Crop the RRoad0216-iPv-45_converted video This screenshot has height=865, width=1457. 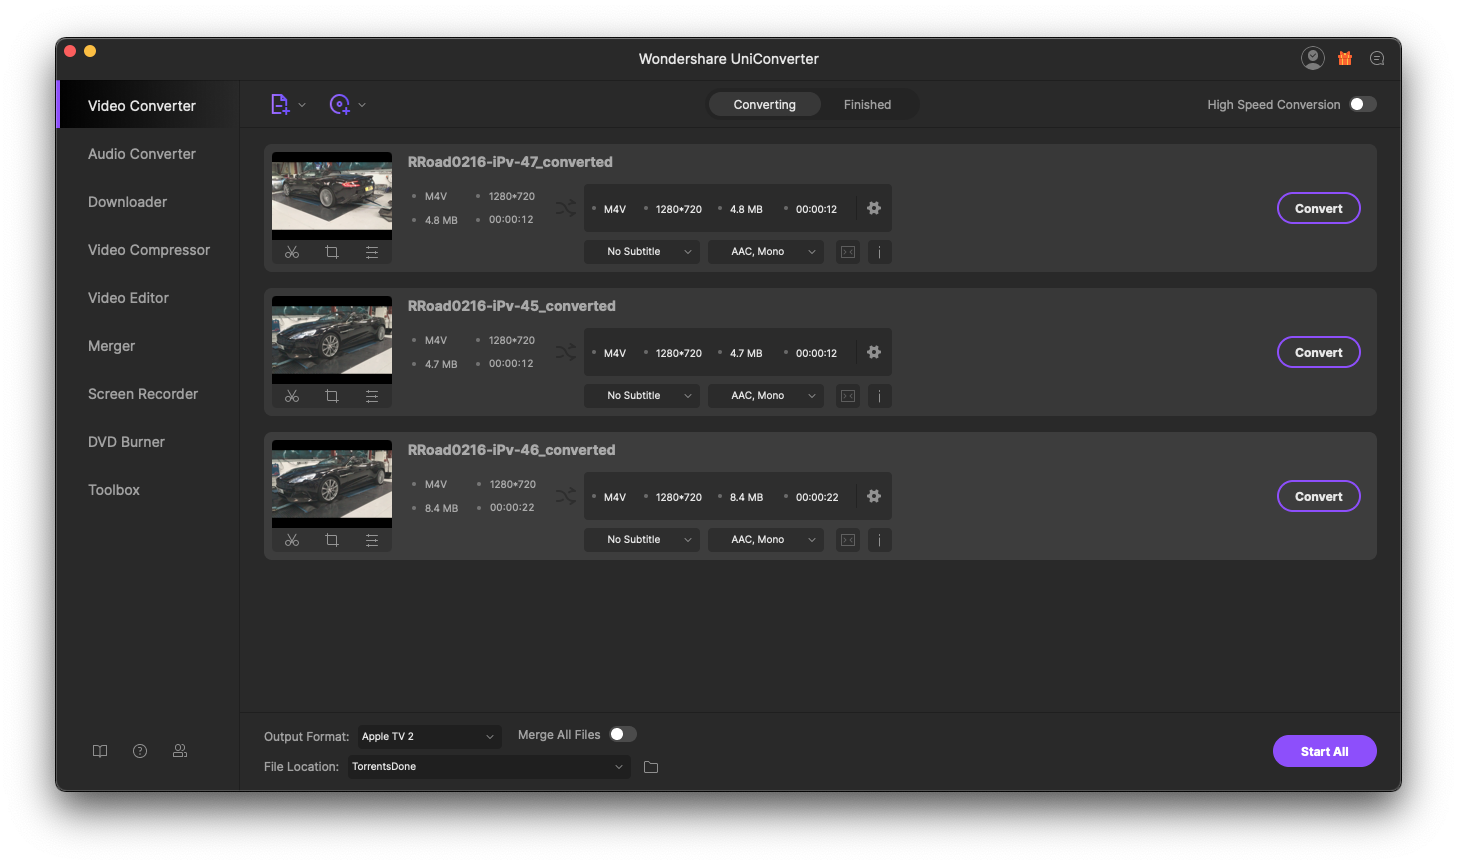click(x=332, y=396)
